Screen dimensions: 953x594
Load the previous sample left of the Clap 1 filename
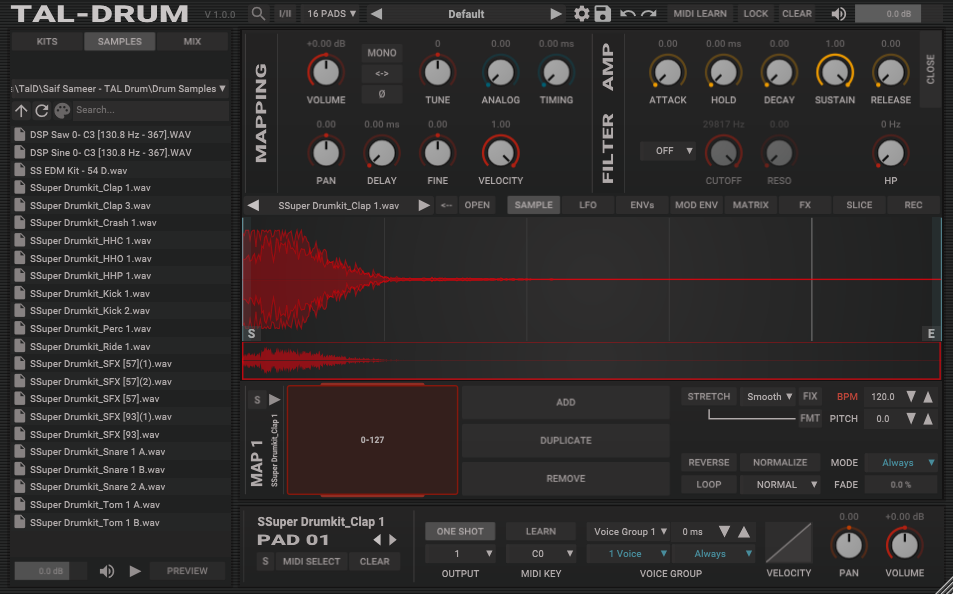(253, 205)
